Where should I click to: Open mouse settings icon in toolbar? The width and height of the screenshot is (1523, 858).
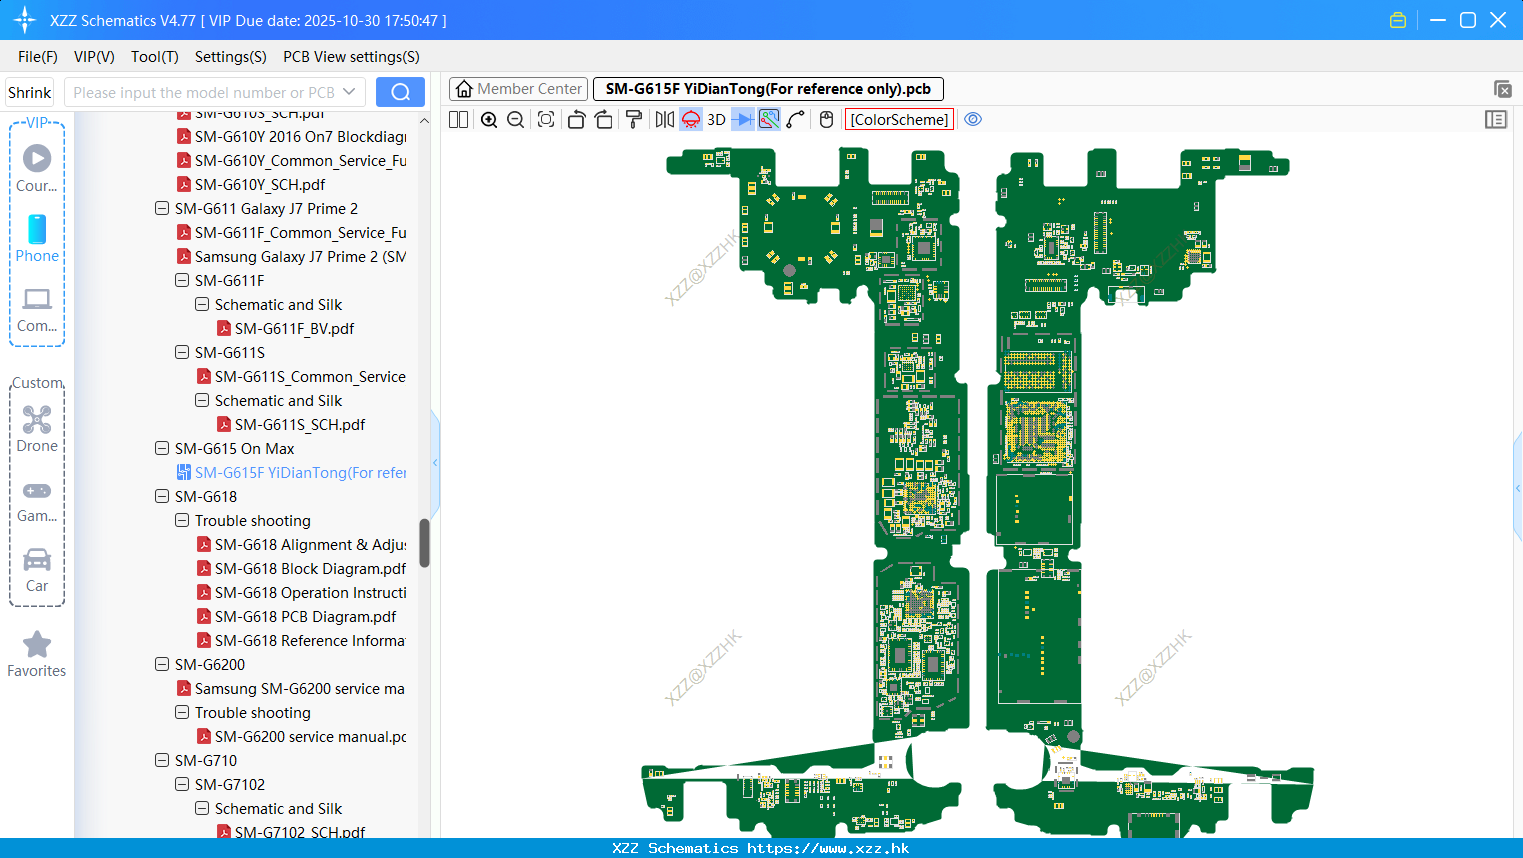pos(826,119)
